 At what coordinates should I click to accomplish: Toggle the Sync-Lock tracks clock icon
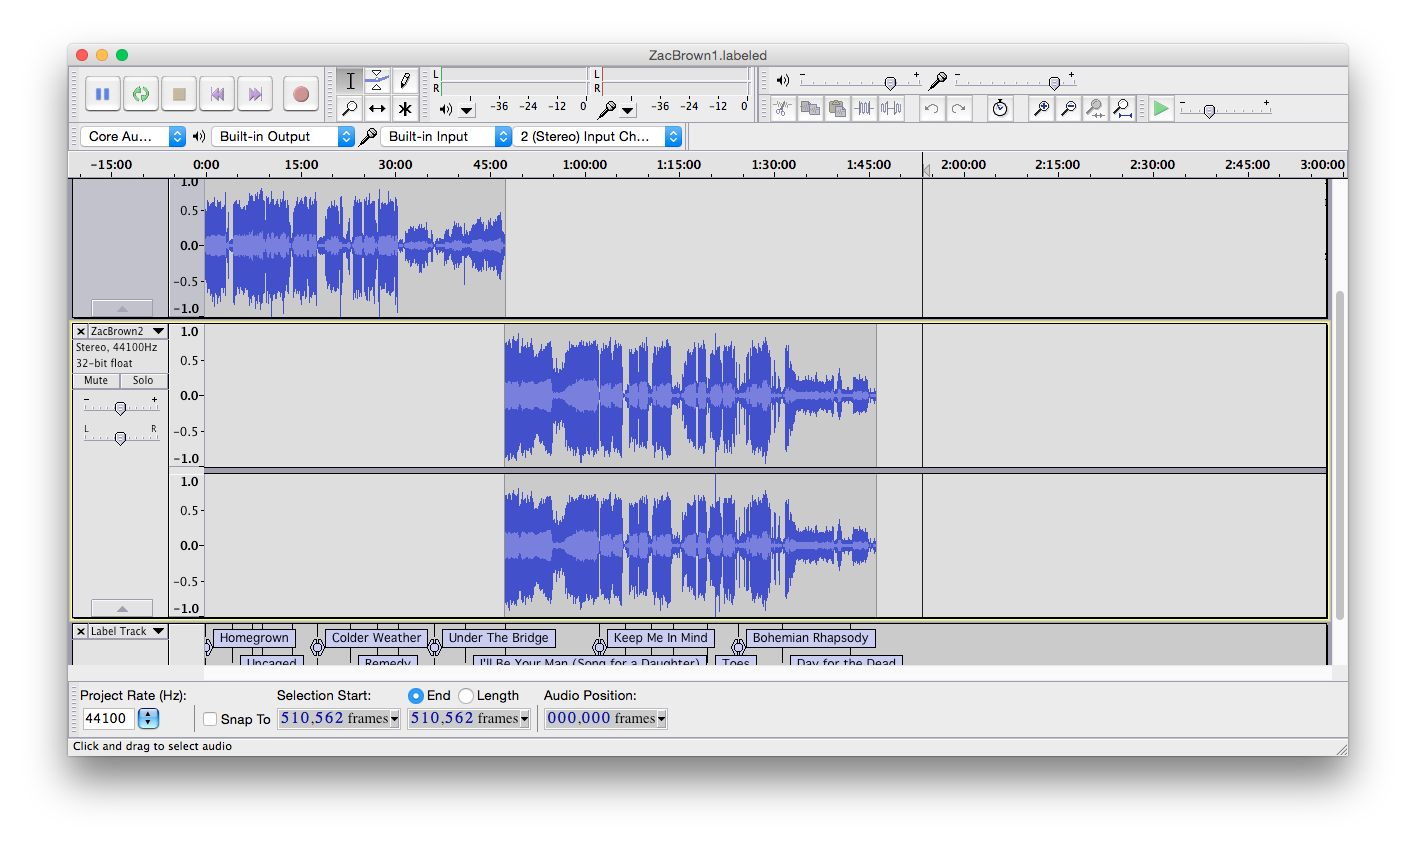pos(1000,108)
